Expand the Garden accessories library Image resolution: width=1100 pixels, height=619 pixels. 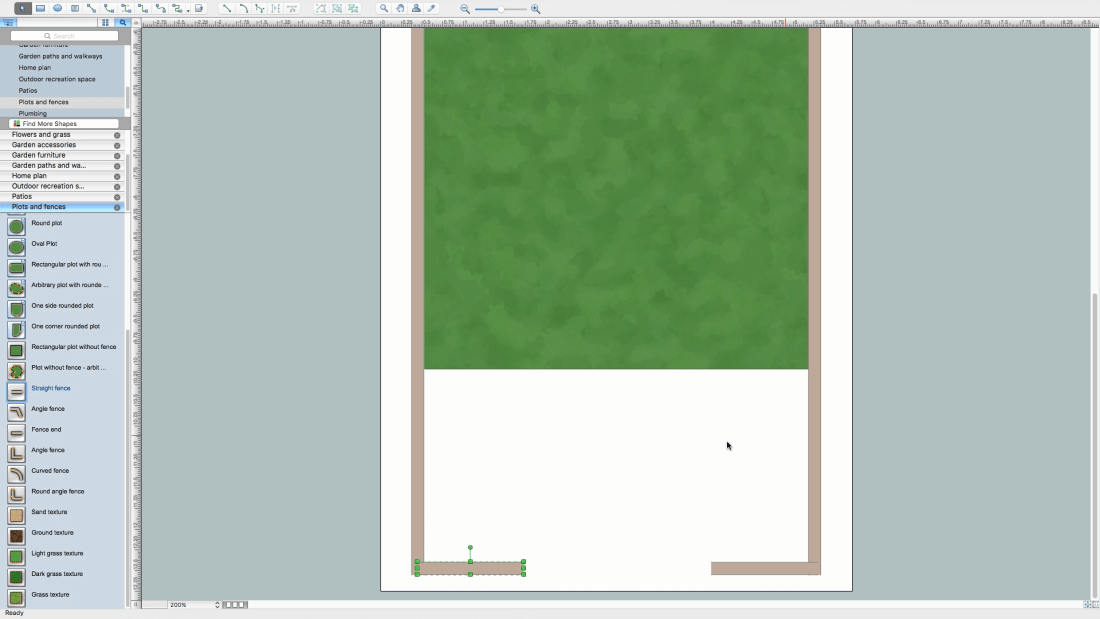click(x=43, y=145)
